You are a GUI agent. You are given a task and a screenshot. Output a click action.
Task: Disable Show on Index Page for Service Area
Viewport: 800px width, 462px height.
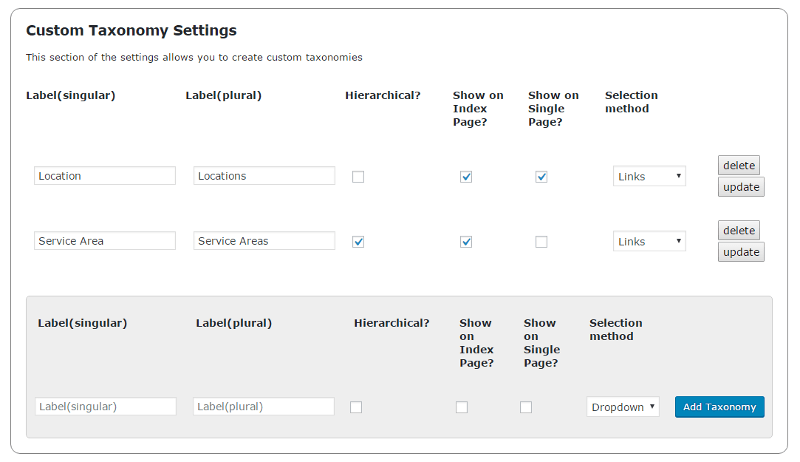466,242
